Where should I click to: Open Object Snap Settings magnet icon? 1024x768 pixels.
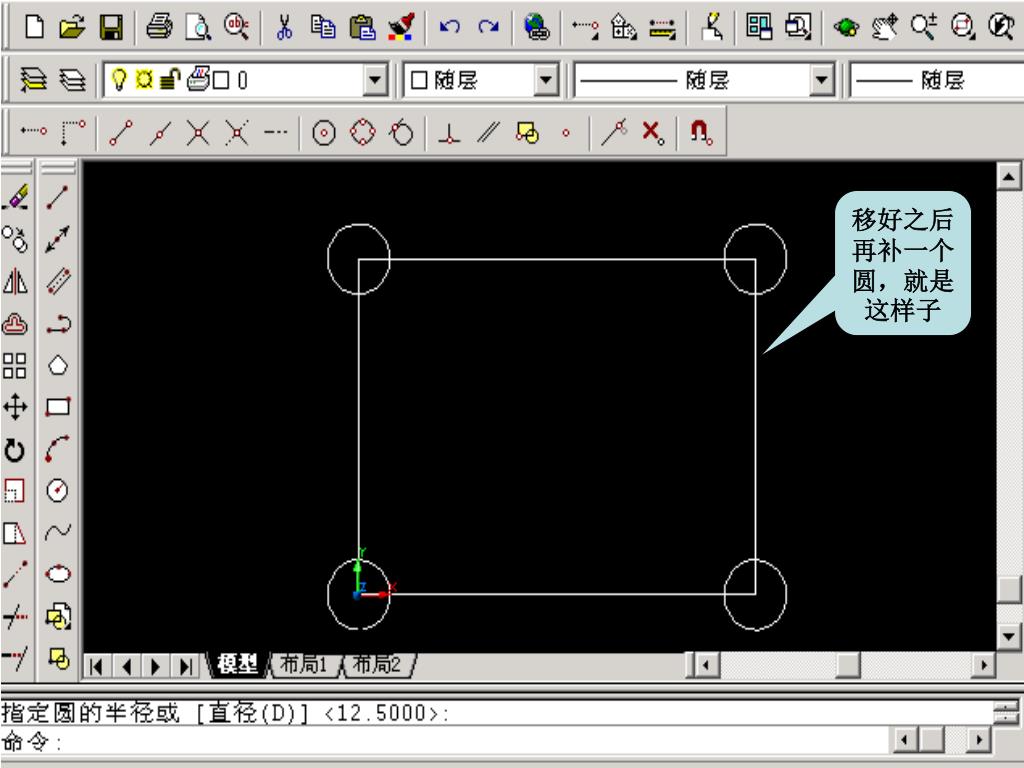pos(701,133)
